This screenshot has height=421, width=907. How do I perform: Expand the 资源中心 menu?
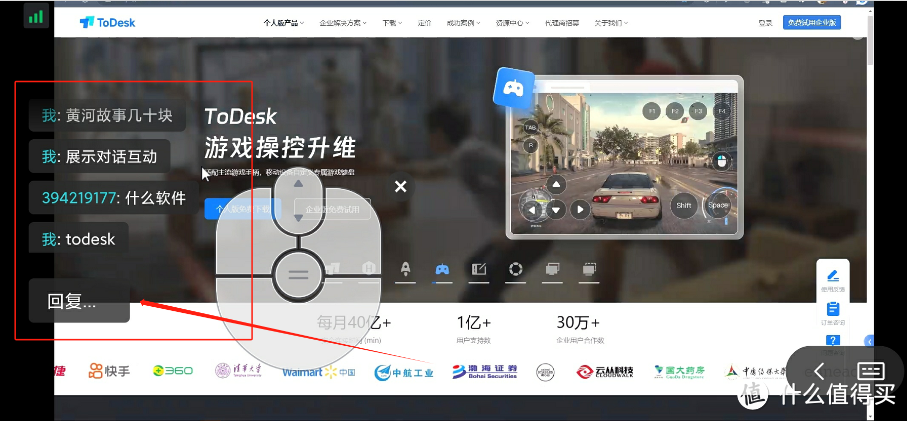point(513,23)
